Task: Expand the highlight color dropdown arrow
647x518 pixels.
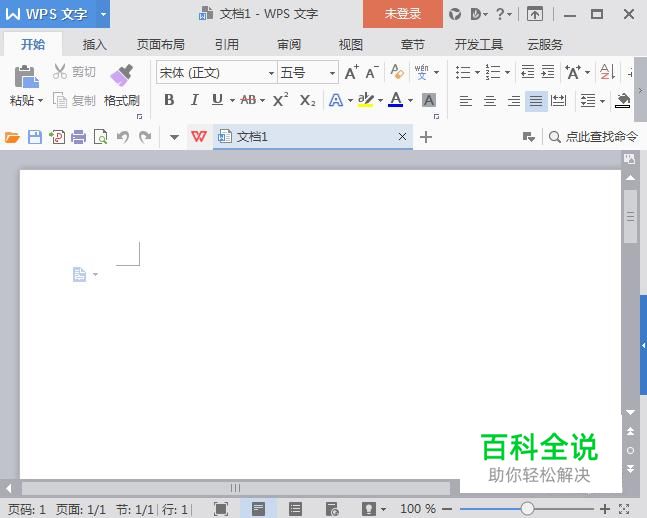Action: (x=380, y=100)
